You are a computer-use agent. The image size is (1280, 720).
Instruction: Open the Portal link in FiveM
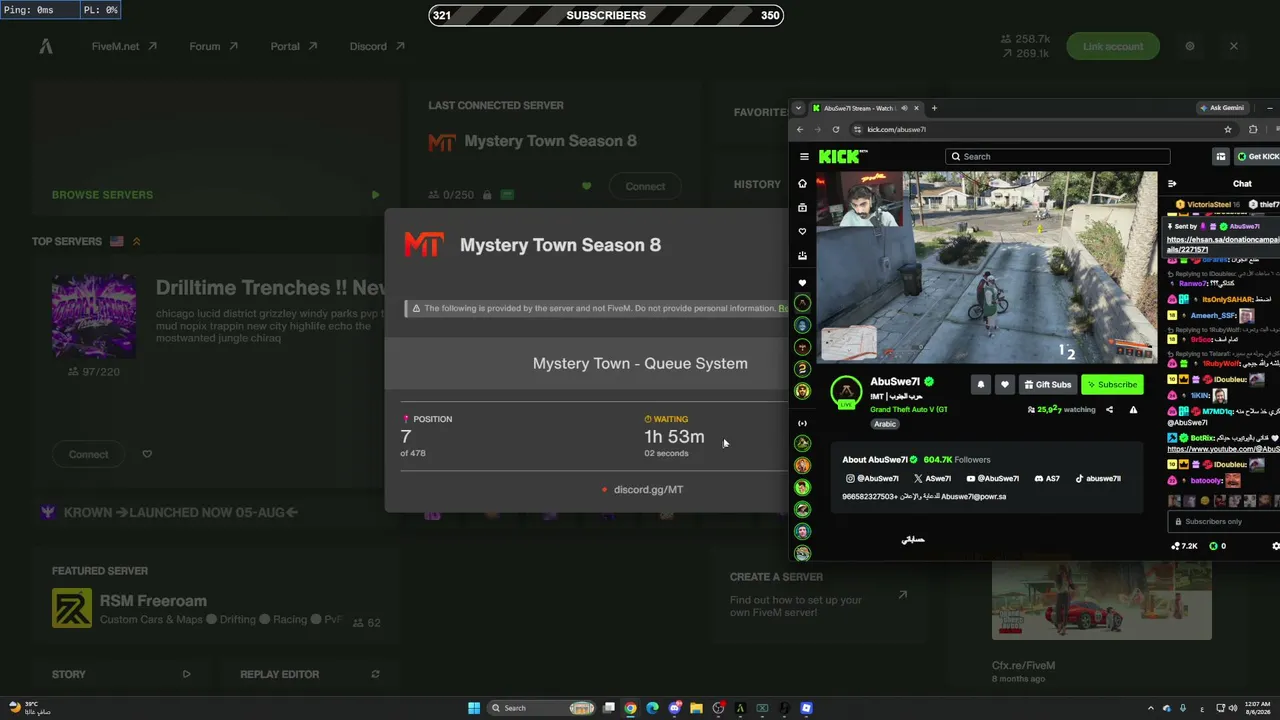point(293,46)
